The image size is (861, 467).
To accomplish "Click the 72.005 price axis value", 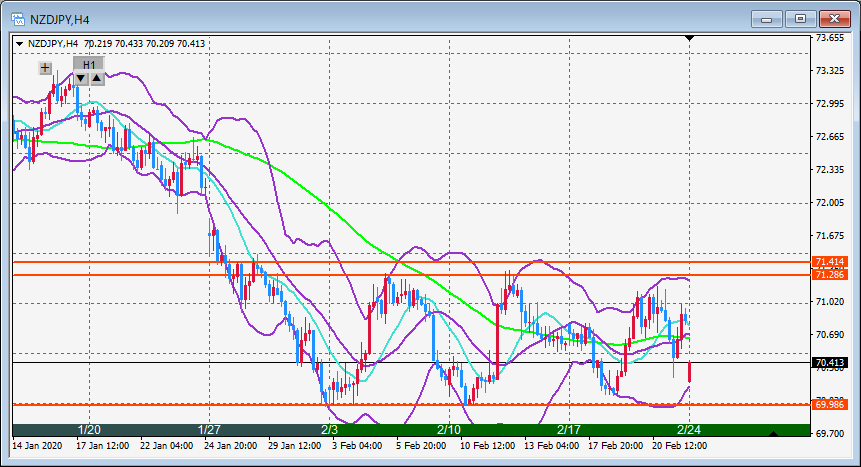I will (x=830, y=203).
